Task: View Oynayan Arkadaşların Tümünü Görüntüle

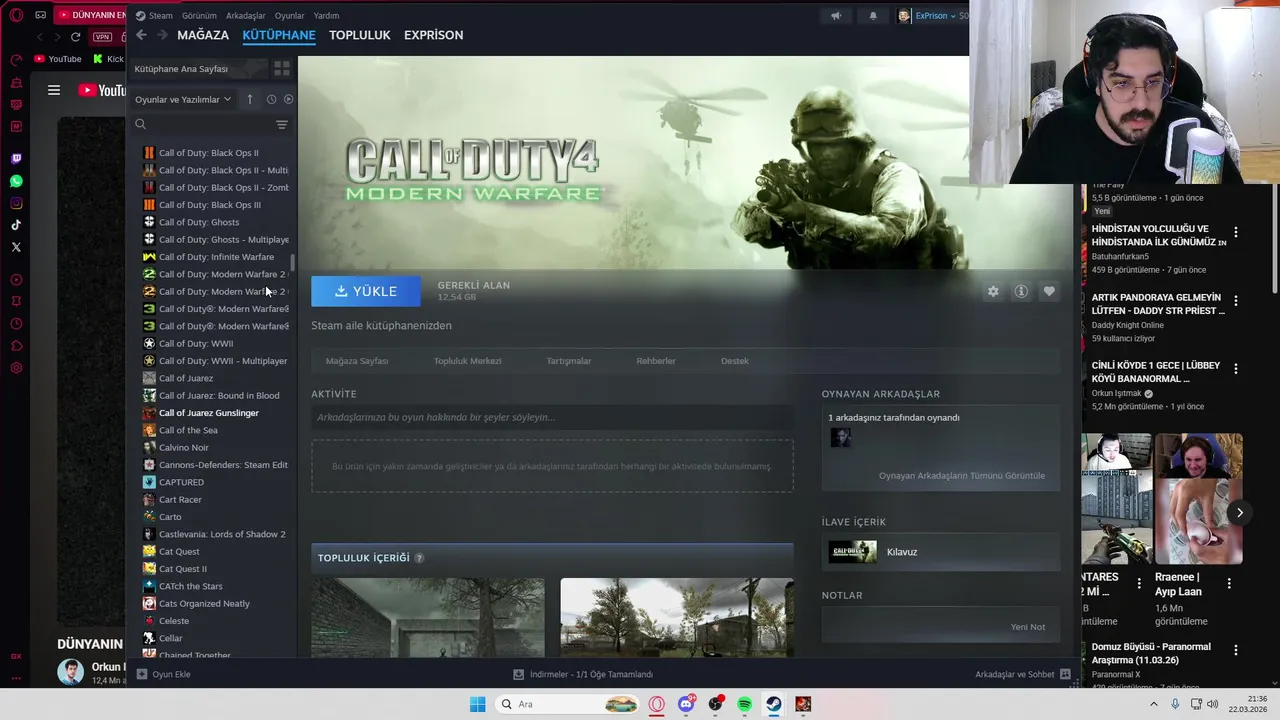Action: [x=962, y=476]
